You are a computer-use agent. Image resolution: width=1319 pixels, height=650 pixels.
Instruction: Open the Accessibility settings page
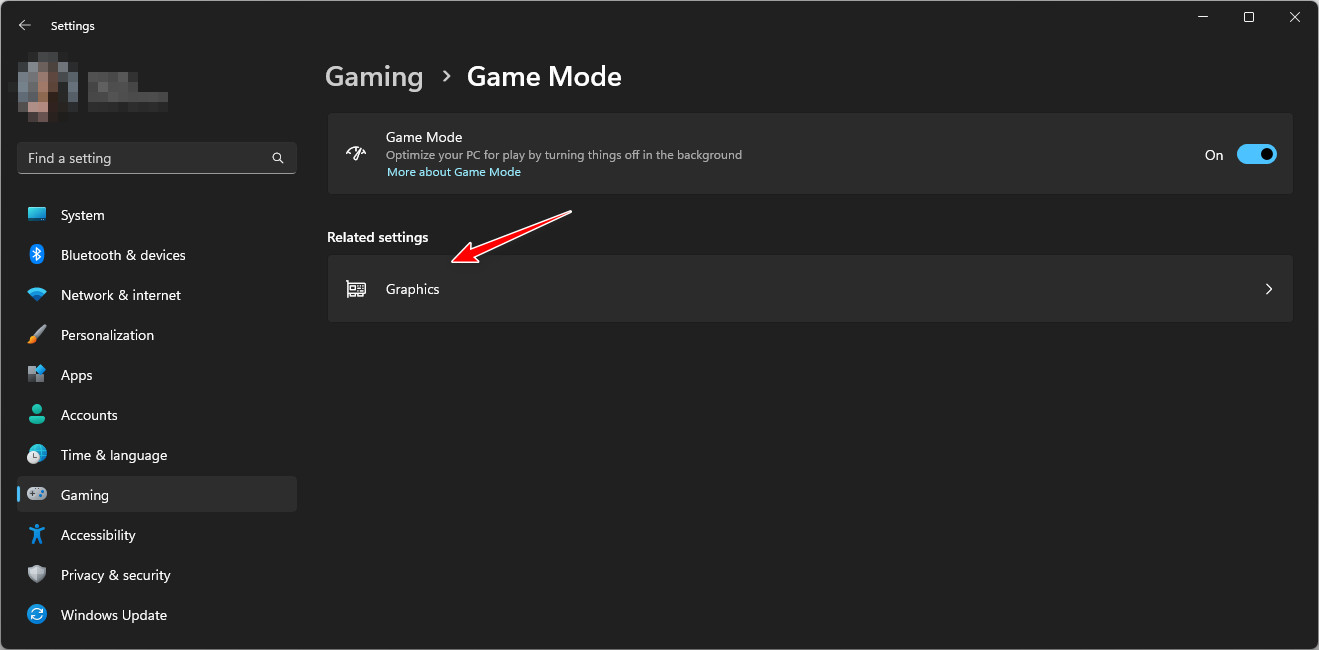click(x=98, y=535)
